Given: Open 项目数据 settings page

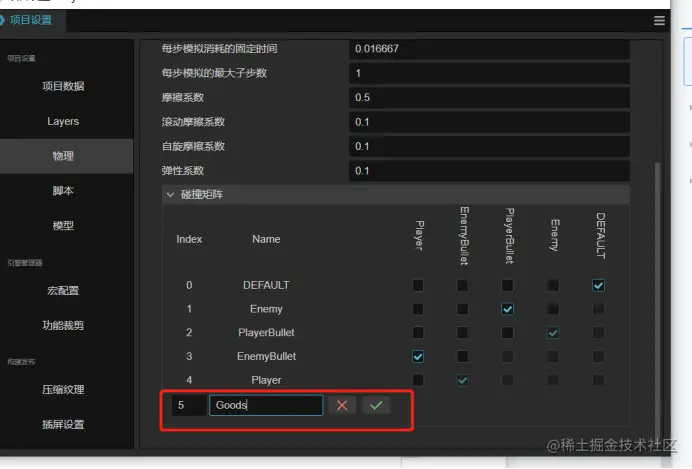Looking at the screenshot, I should point(63,86).
